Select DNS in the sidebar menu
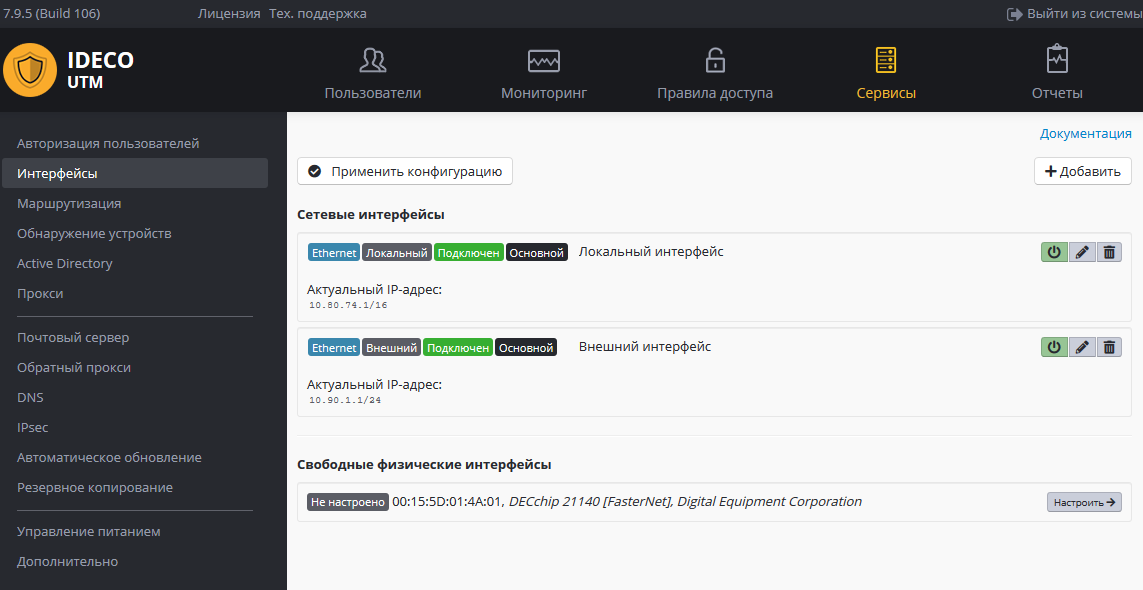 click(x=30, y=397)
